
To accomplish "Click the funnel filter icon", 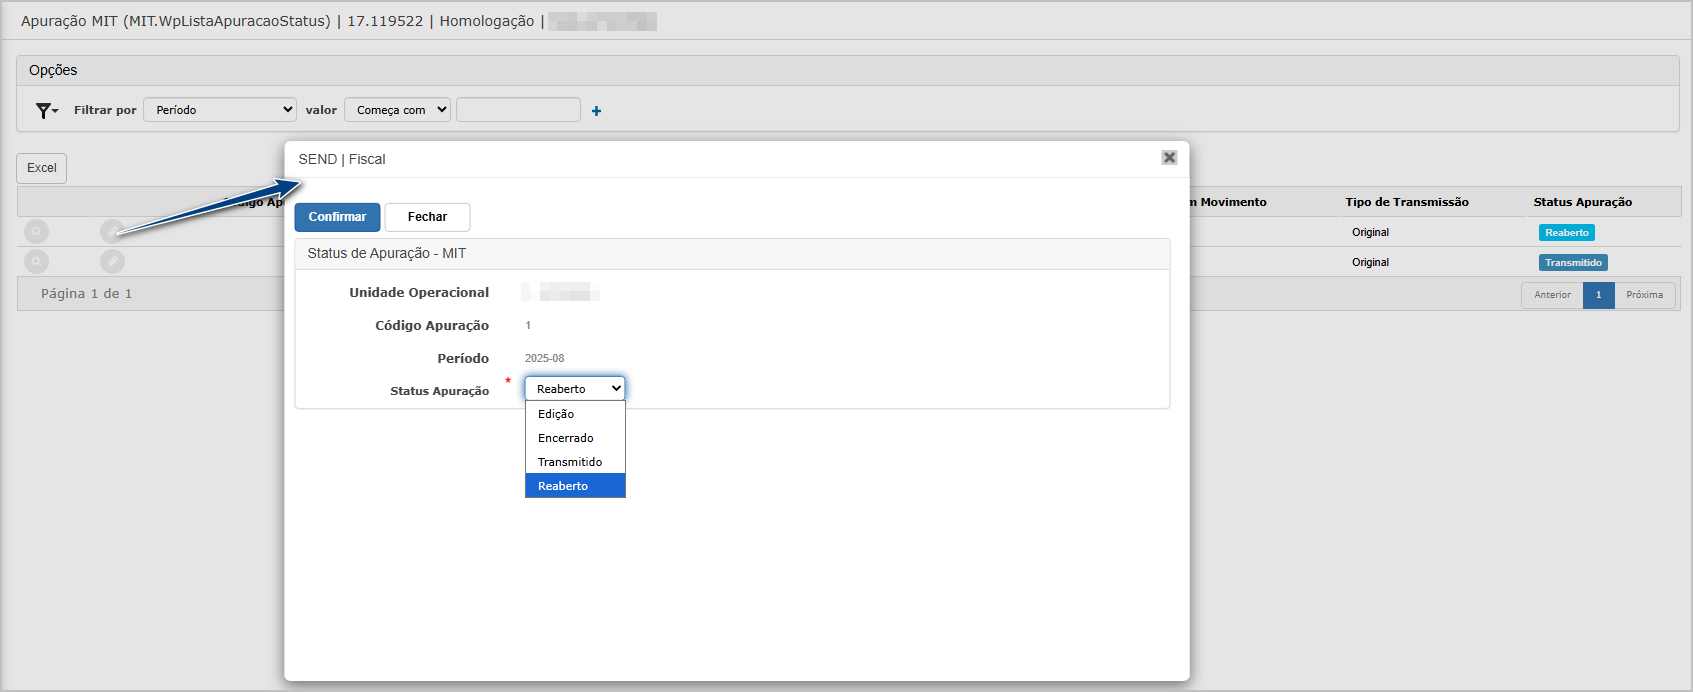I will (45, 111).
